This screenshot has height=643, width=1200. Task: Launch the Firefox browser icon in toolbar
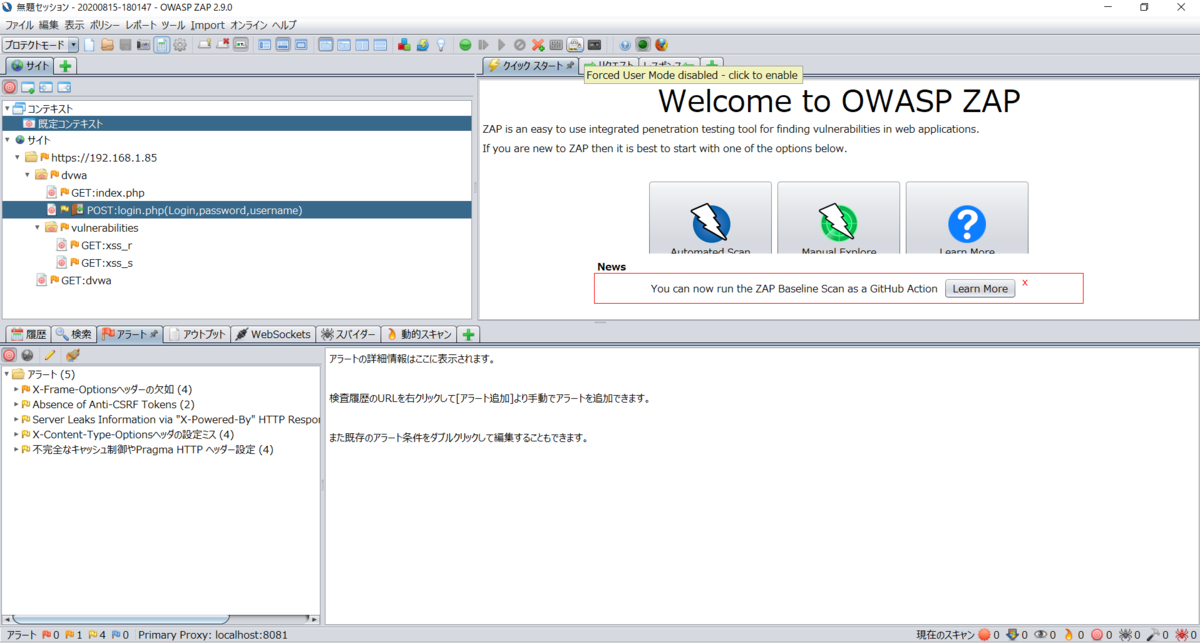661,45
